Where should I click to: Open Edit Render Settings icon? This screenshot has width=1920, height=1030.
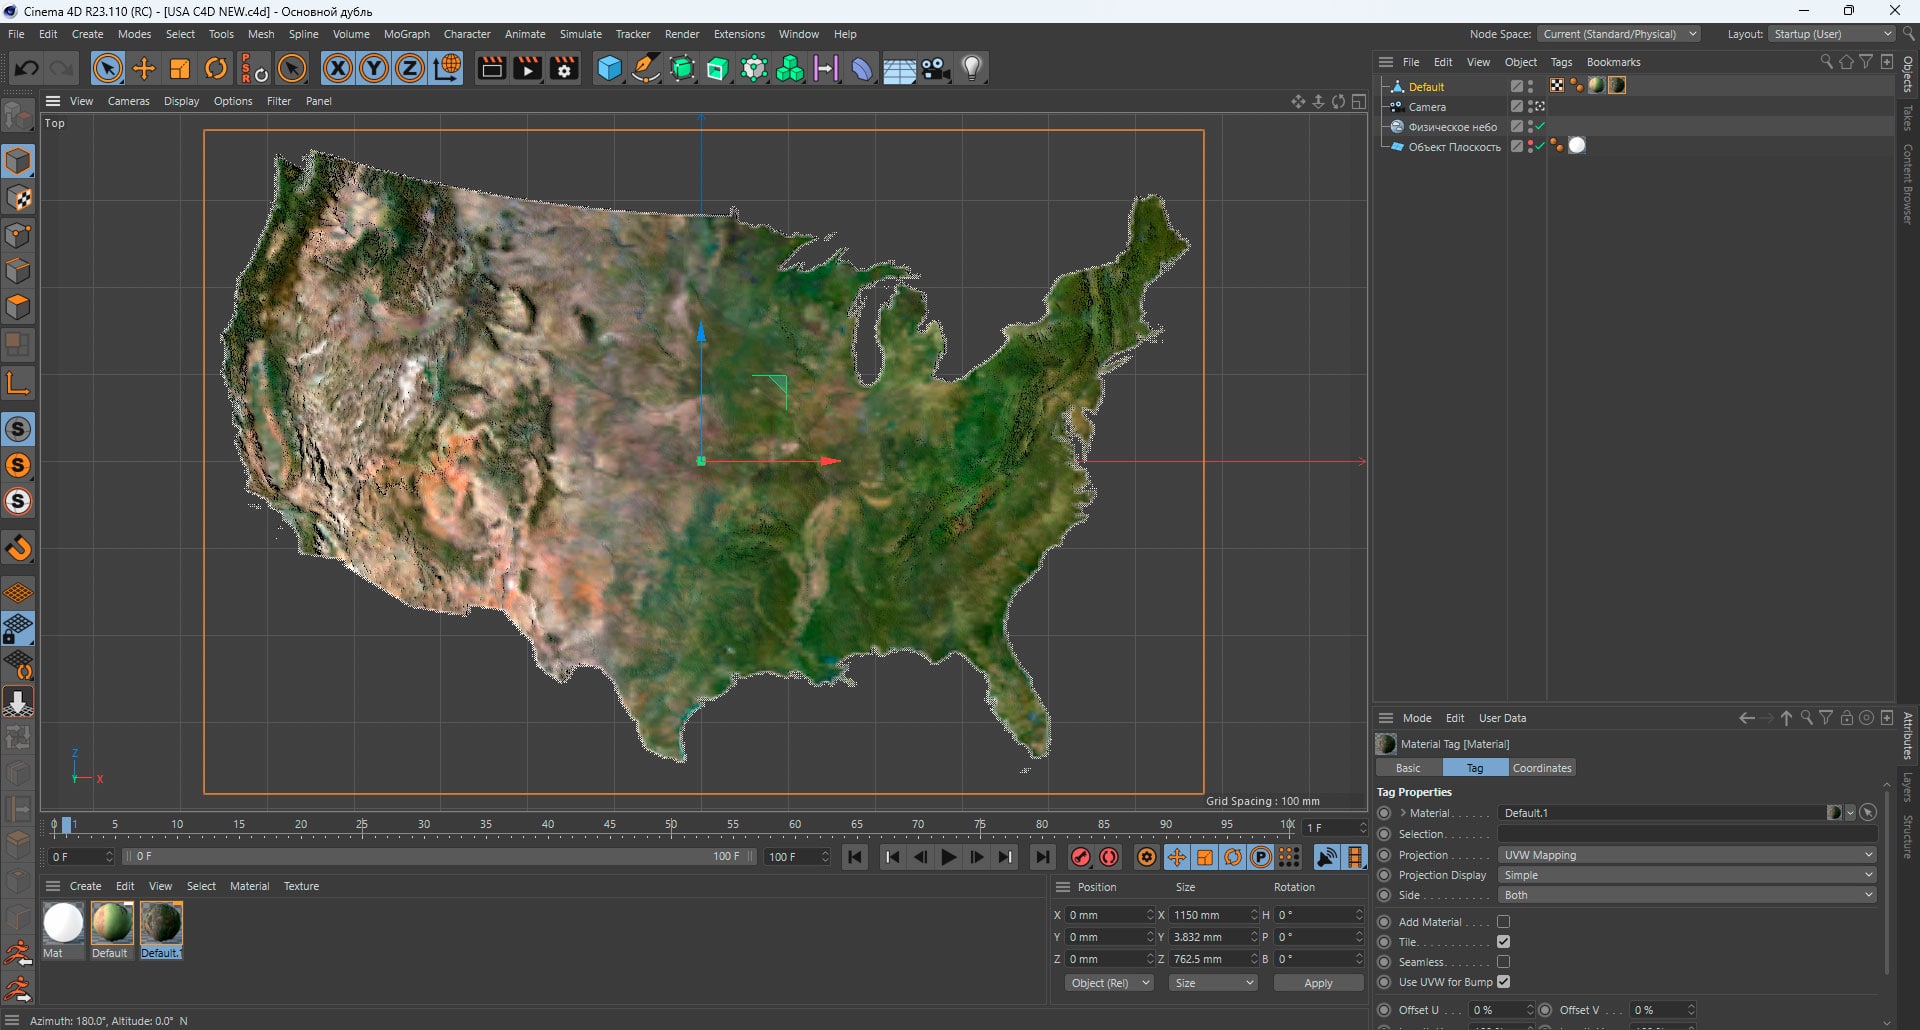coord(564,68)
